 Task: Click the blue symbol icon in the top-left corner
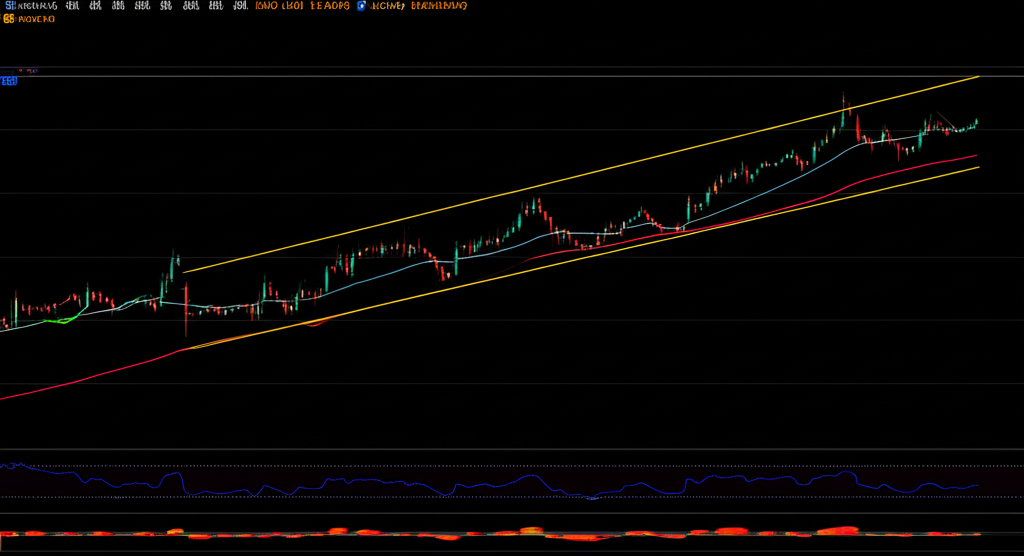8,5
